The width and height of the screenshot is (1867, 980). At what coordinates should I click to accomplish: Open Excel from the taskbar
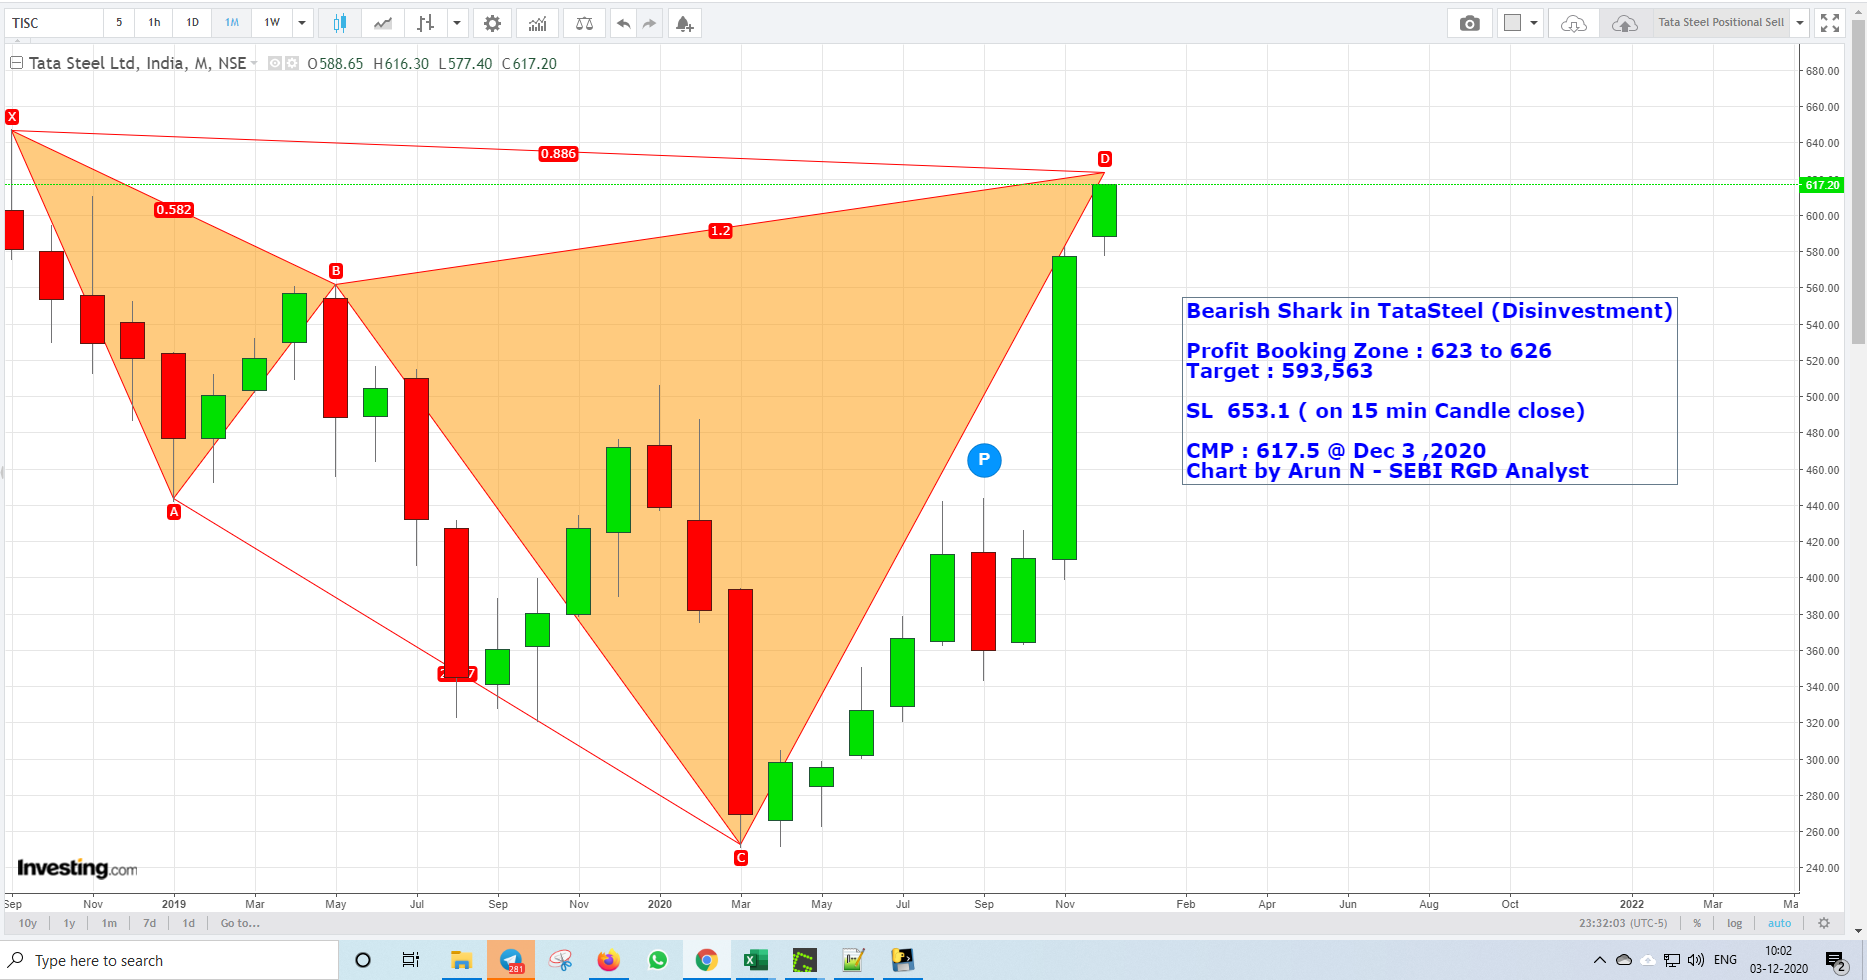pos(755,960)
